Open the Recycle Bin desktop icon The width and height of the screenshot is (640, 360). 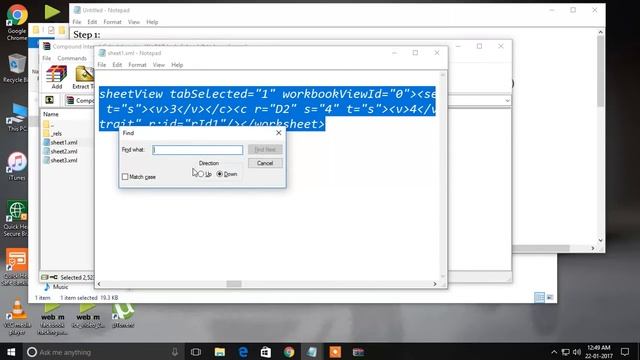[16, 68]
